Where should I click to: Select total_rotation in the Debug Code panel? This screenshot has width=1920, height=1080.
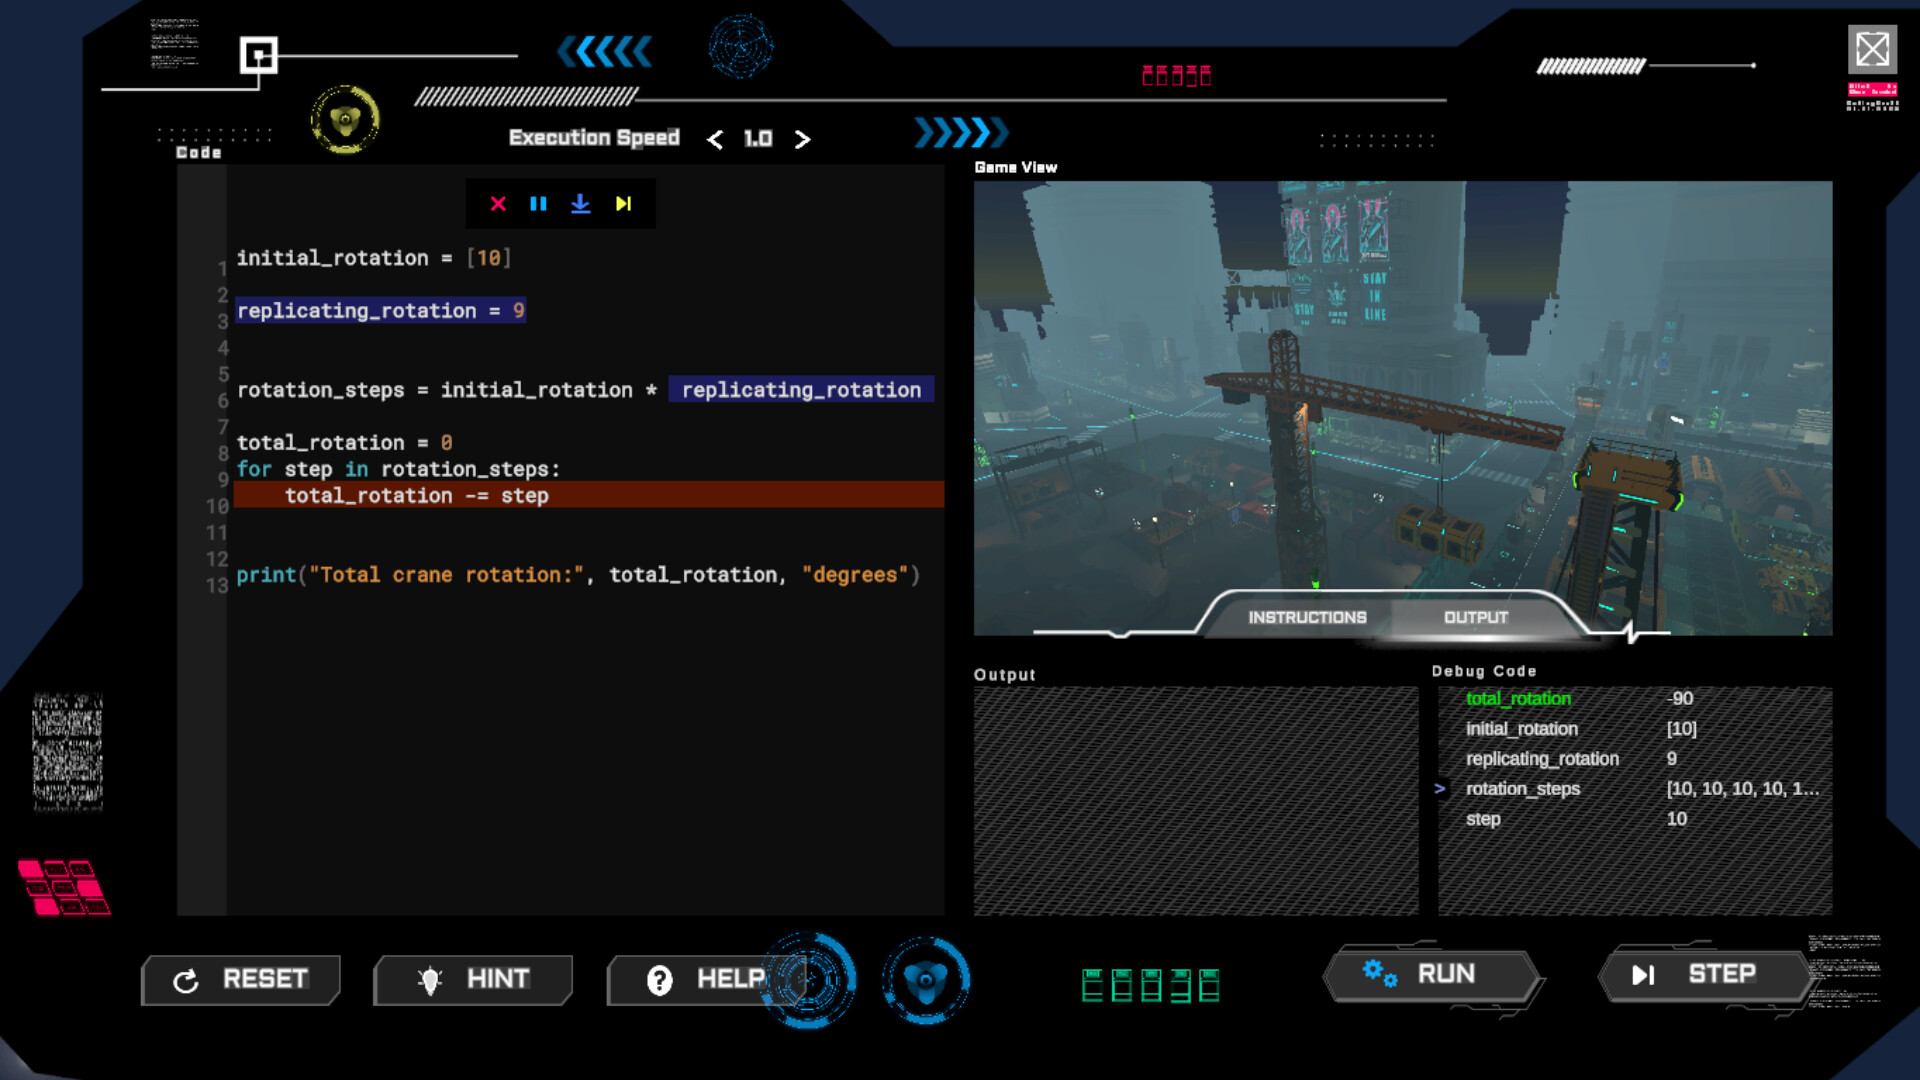(1517, 698)
